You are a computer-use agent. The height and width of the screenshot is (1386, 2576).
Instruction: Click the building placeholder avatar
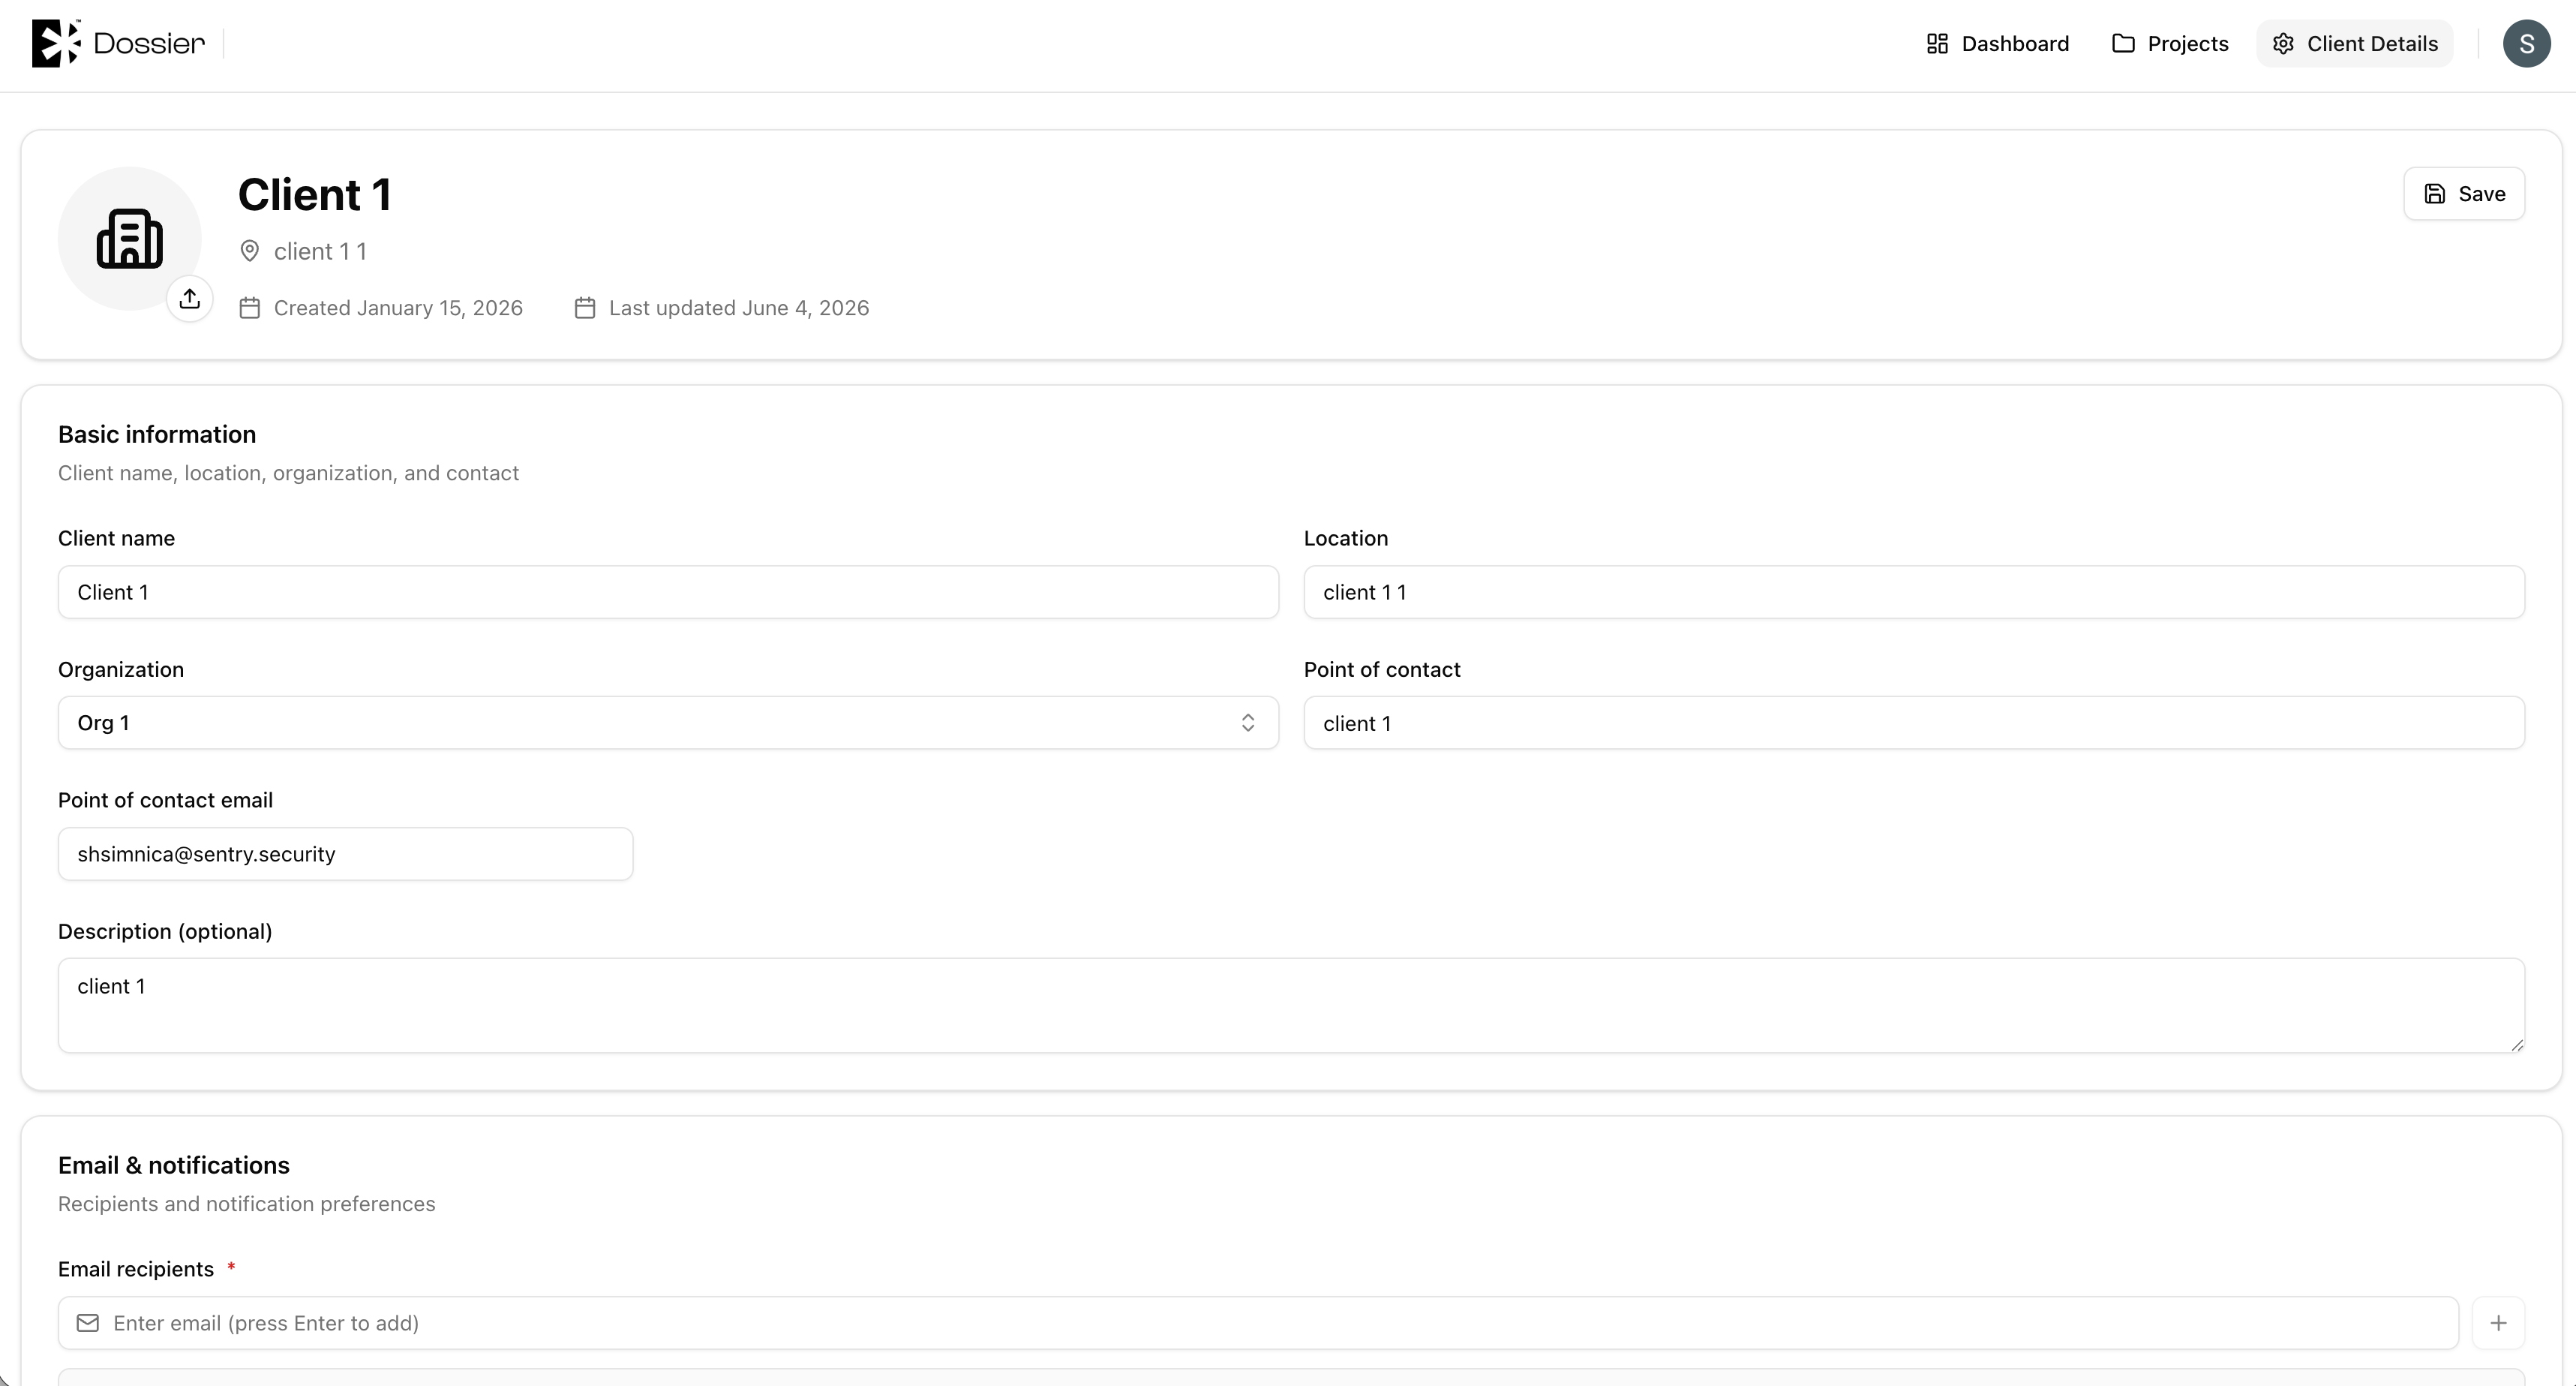click(x=129, y=239)
